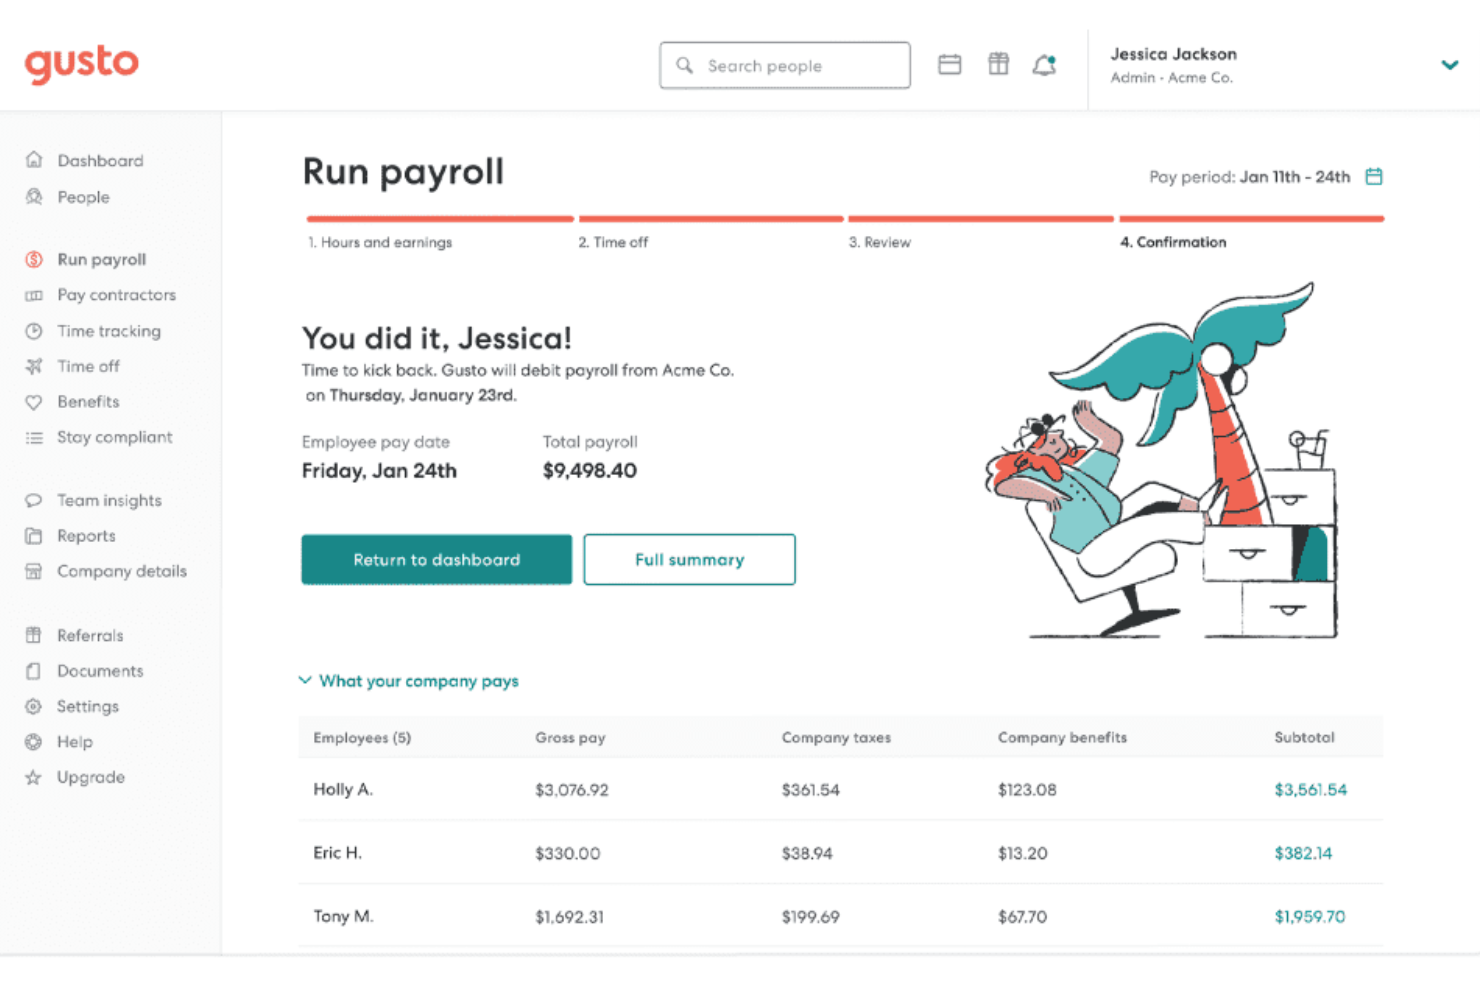Select the Company details menu item
The width and height of the screenshot is (1480, 987).
pyautogui.click(x=121, y=571)
